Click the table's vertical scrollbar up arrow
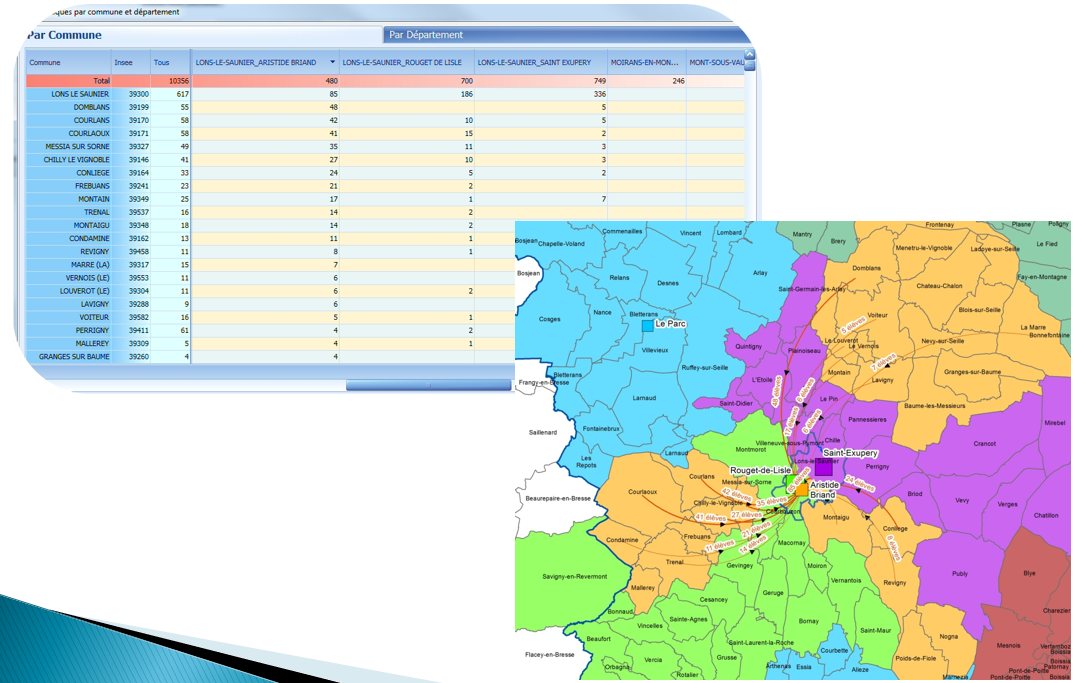This screenshot has width=1077, height=683. [x=750, y=54]
